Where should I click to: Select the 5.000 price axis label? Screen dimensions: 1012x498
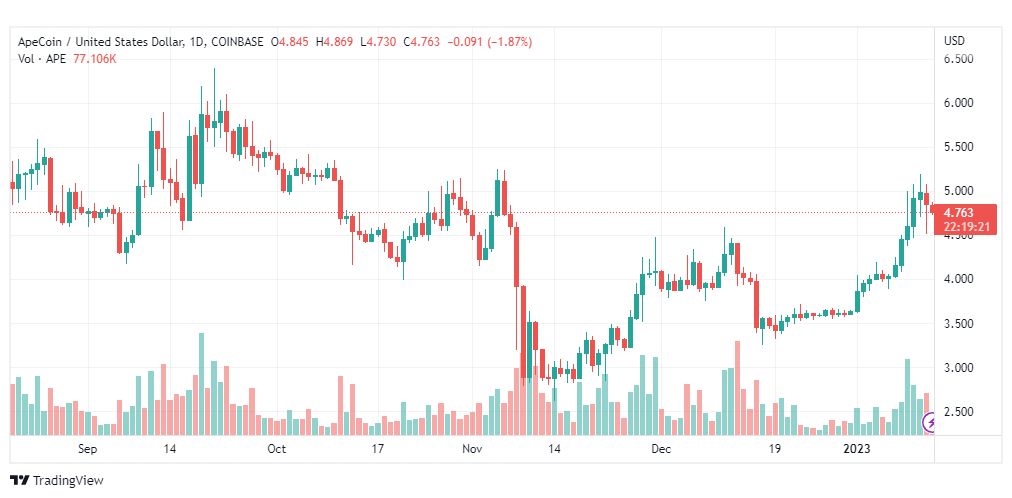[958, 191]
